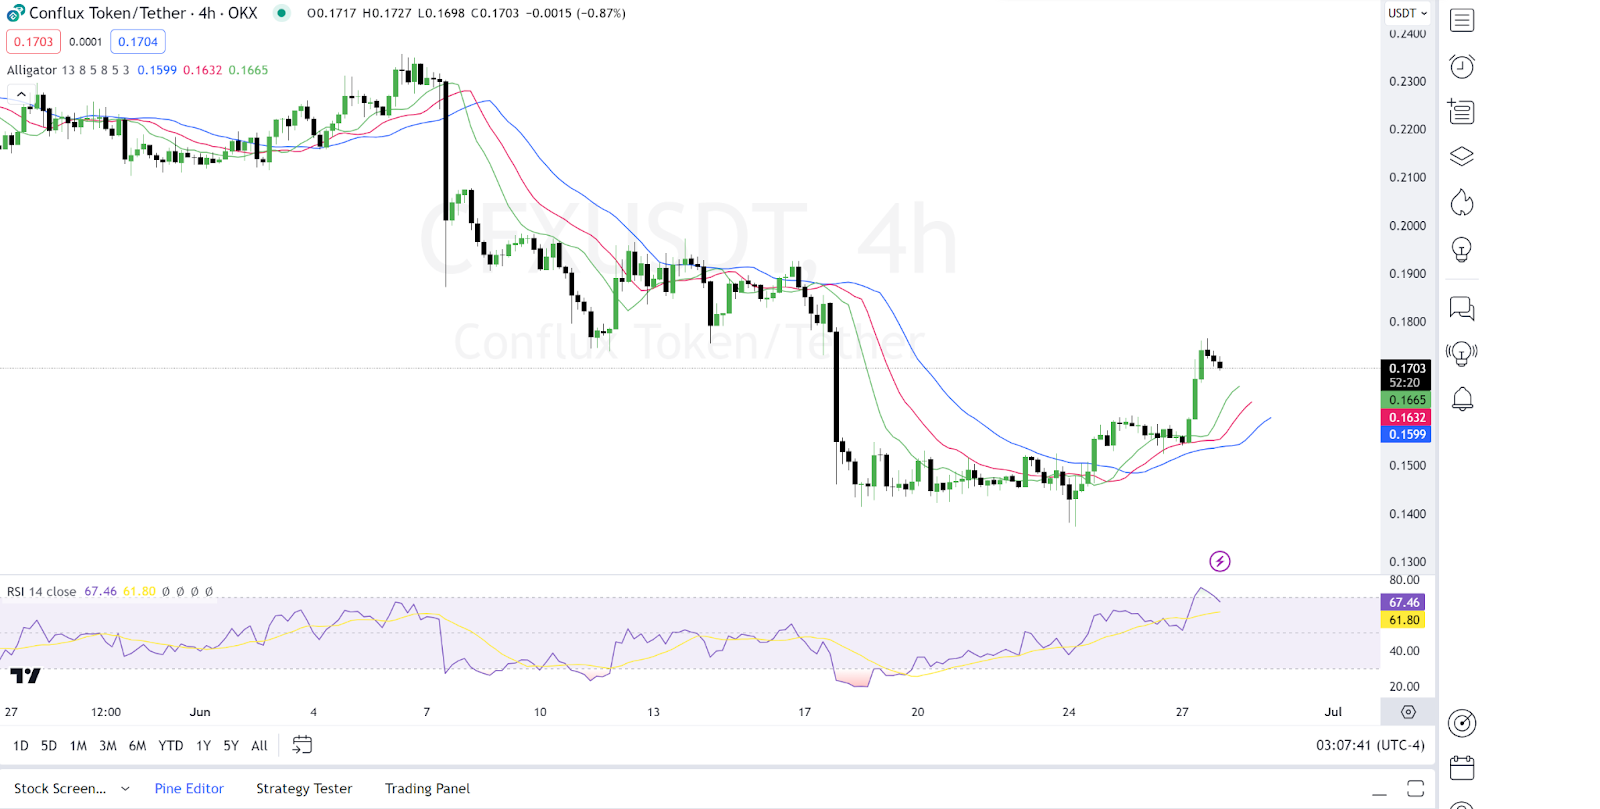Screen dimensions: 1600x809
Task: Open the Ideas stream broadcast icon
Action: tap(1462, 354)
